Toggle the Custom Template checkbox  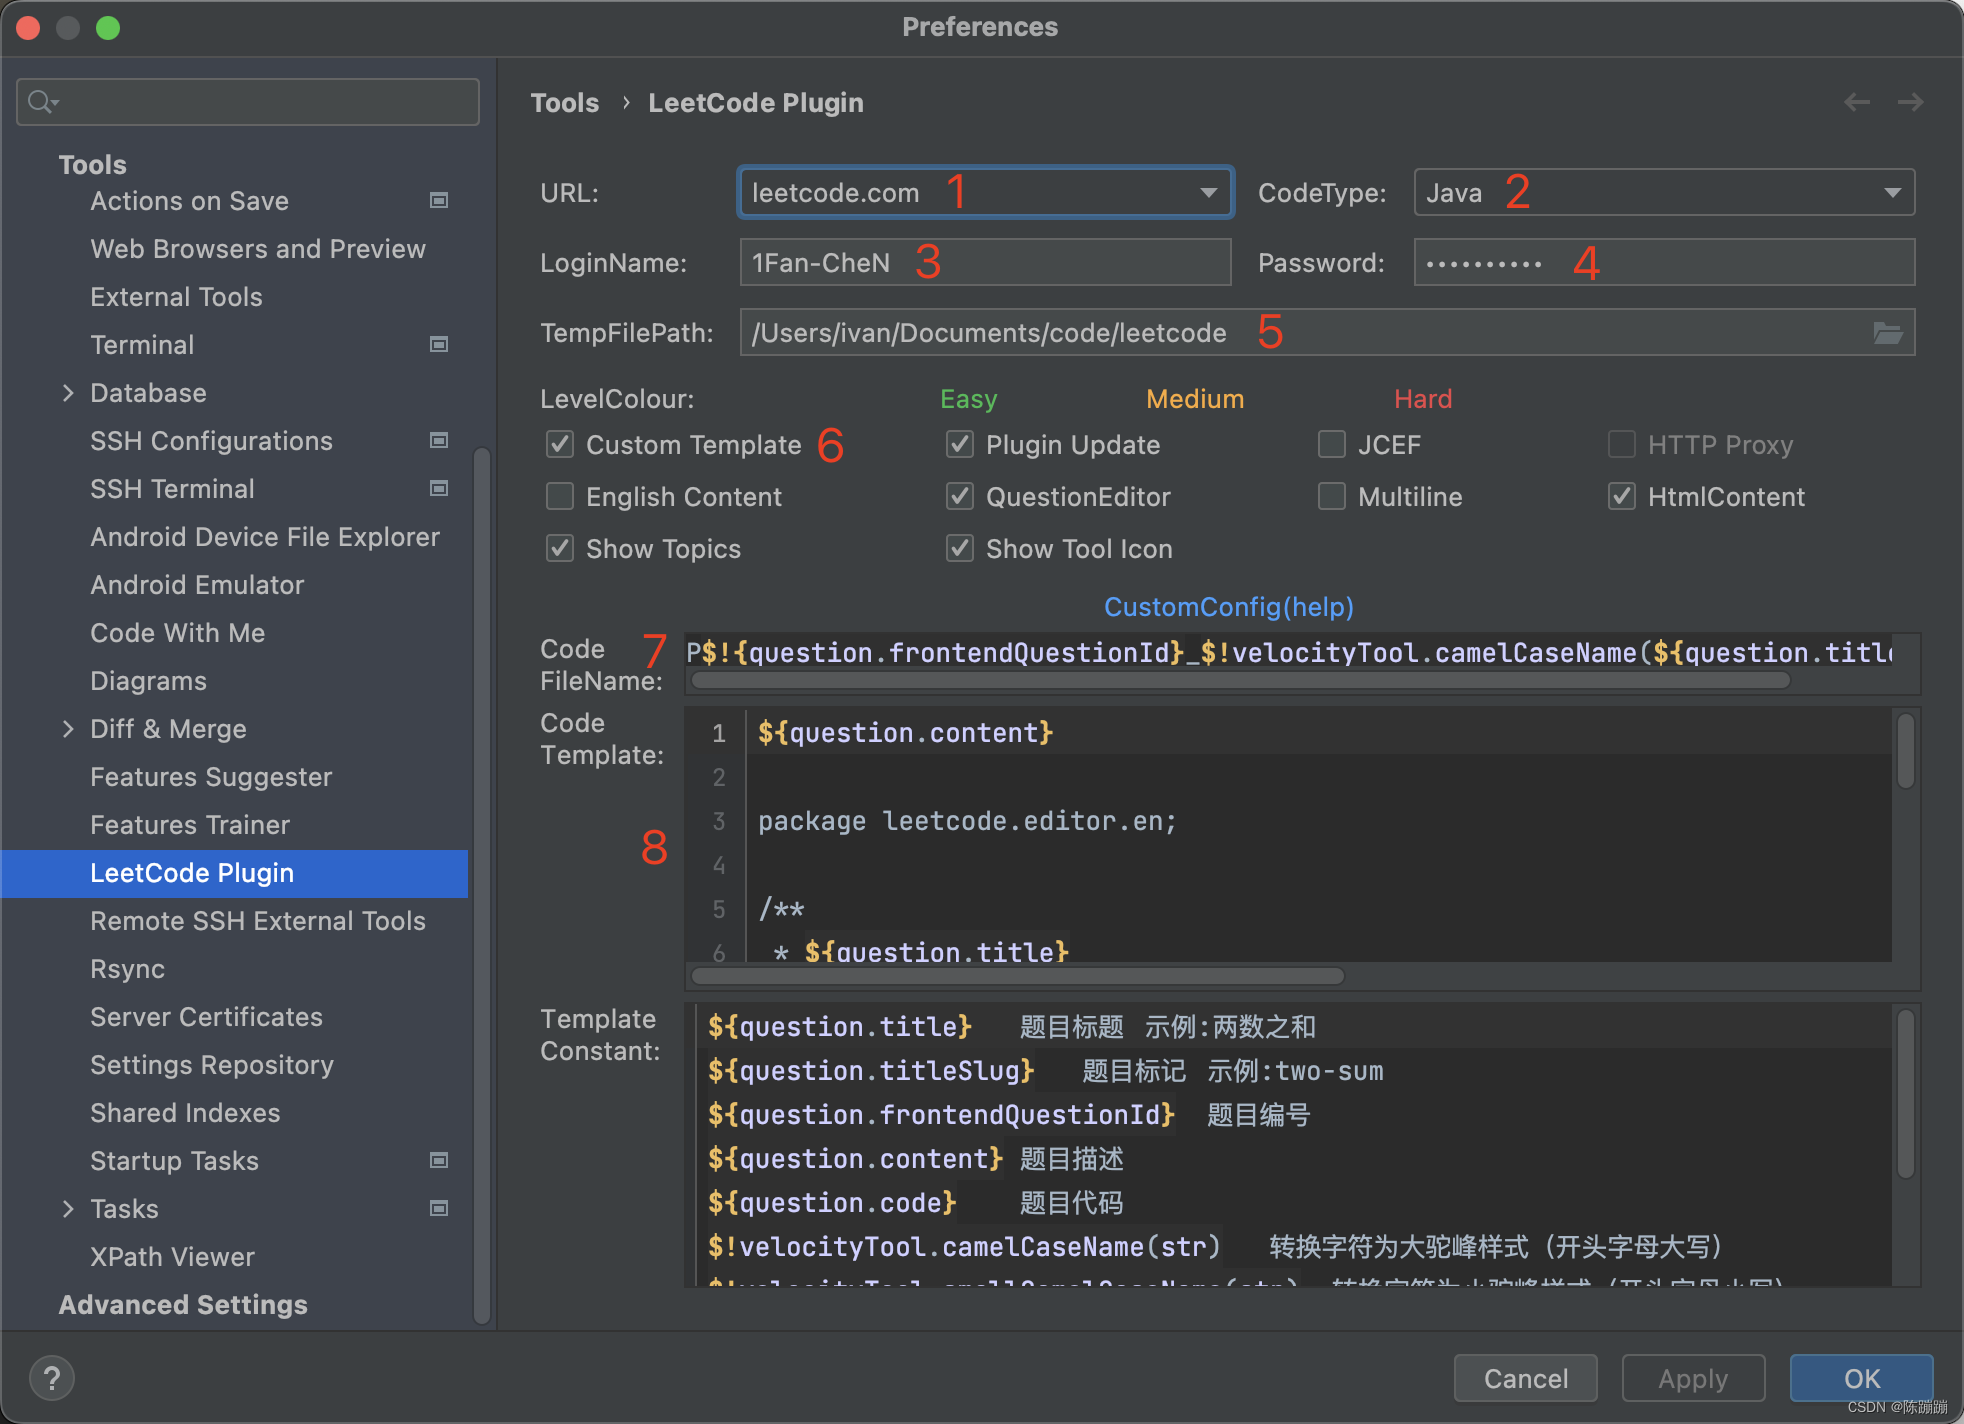[x=560, y=445]
